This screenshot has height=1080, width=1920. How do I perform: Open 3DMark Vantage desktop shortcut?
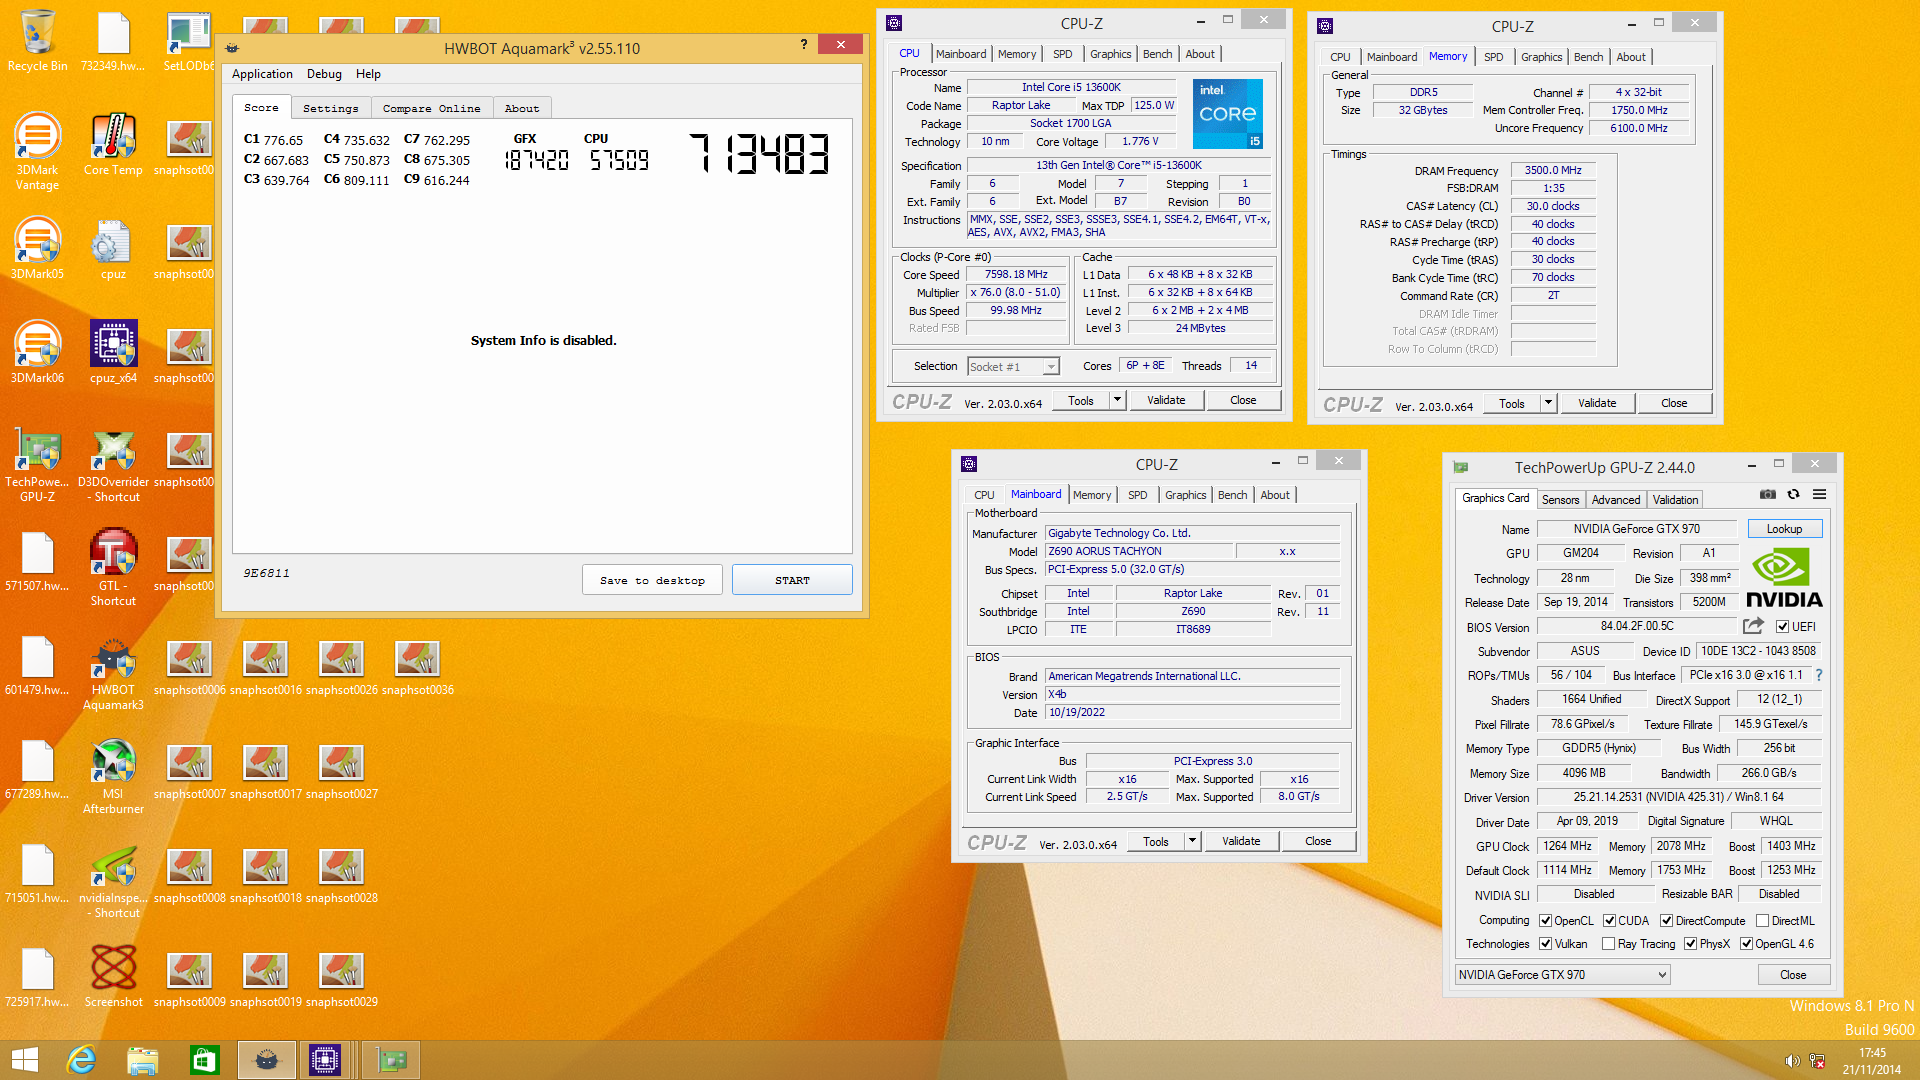tap(37, 150)
